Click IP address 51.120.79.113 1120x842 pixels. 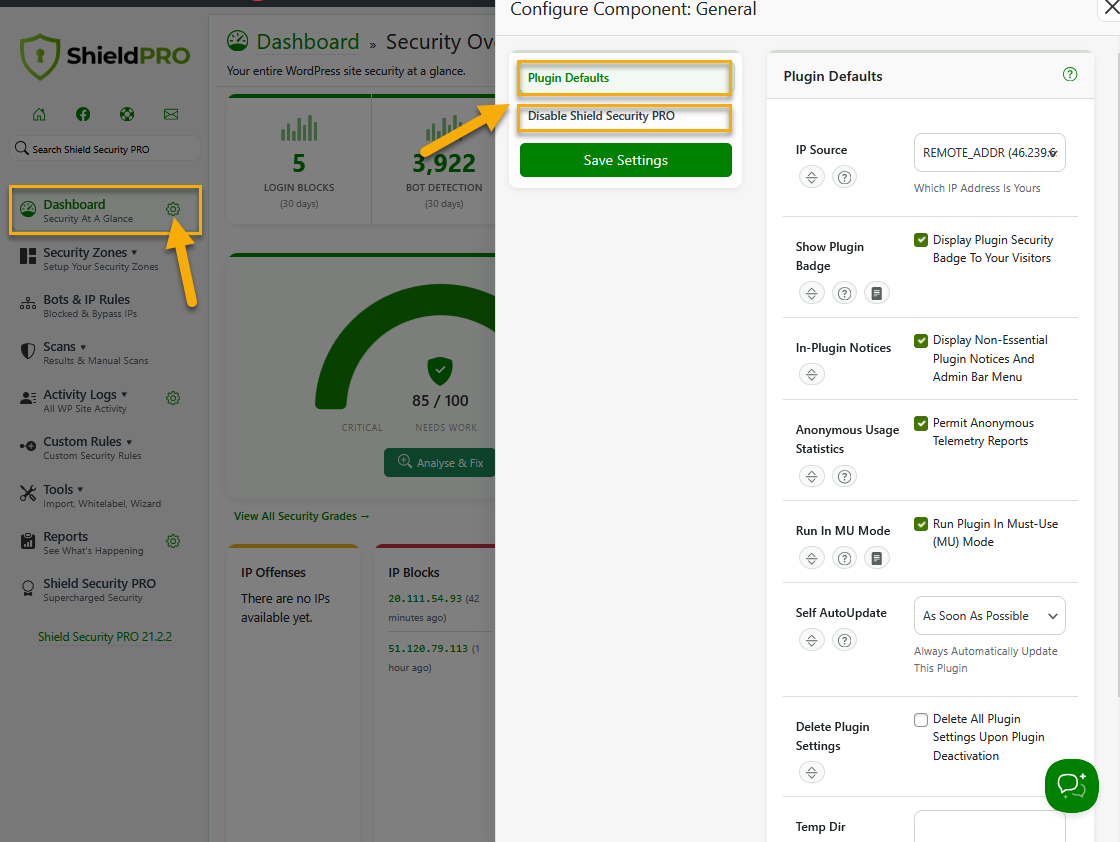pyautogui.click(x=428, y=648)
